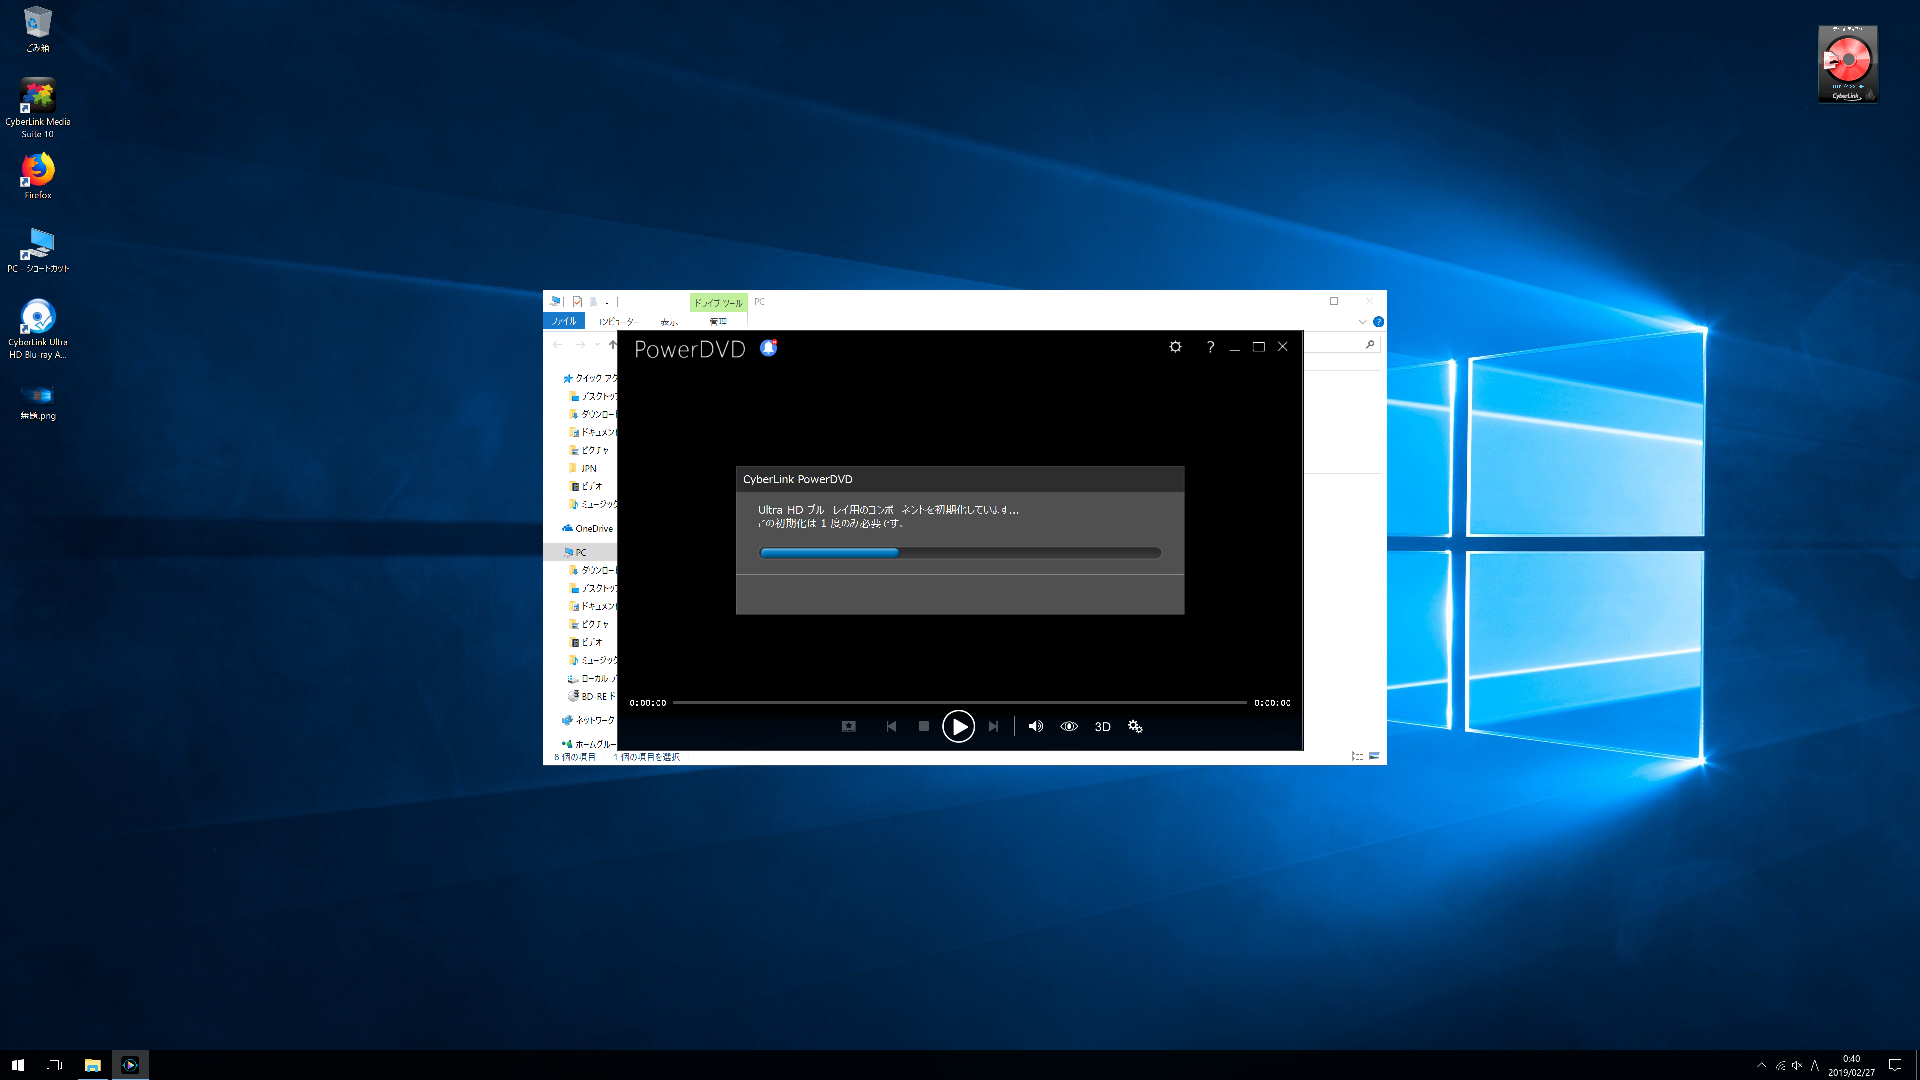Mute the volume speaker icon
This screenshot has width=1920, height=1080.
tap(1036, 727)
